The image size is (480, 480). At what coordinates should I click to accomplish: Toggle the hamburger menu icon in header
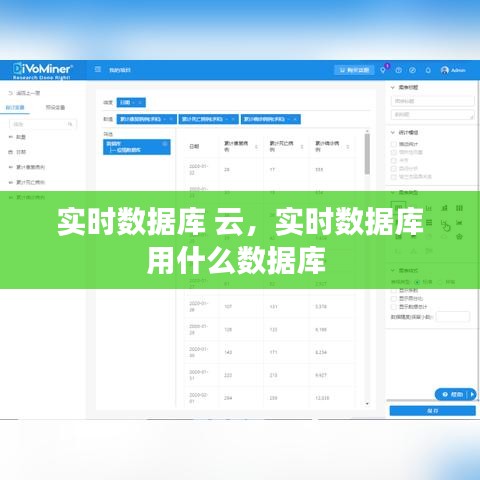click(98, 69)
